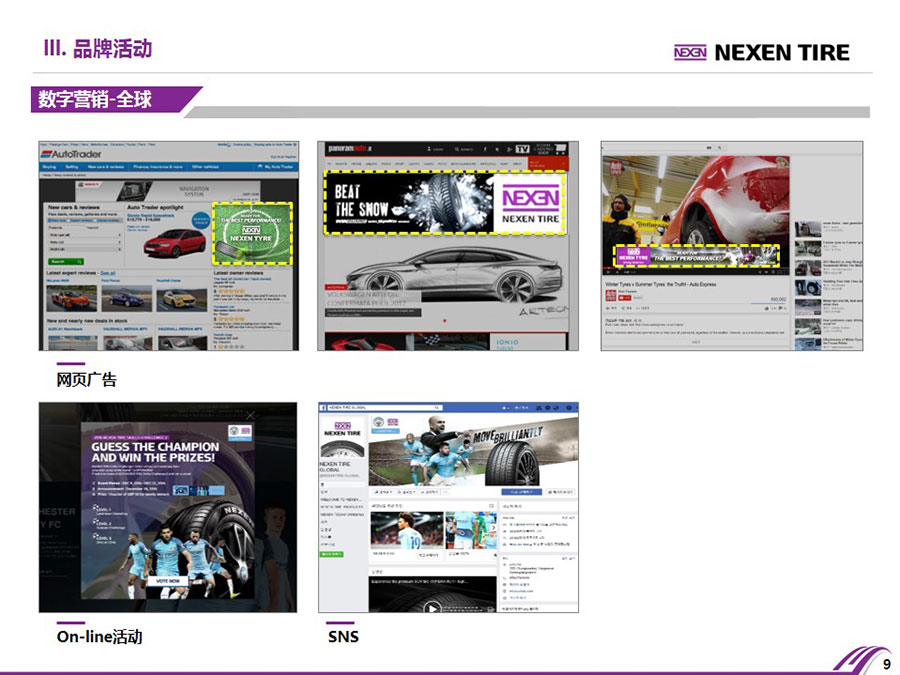Screen dimensions: 900x675
Task: Click the green button in Facebook left sidebar
Action: [x=331, y=554]
